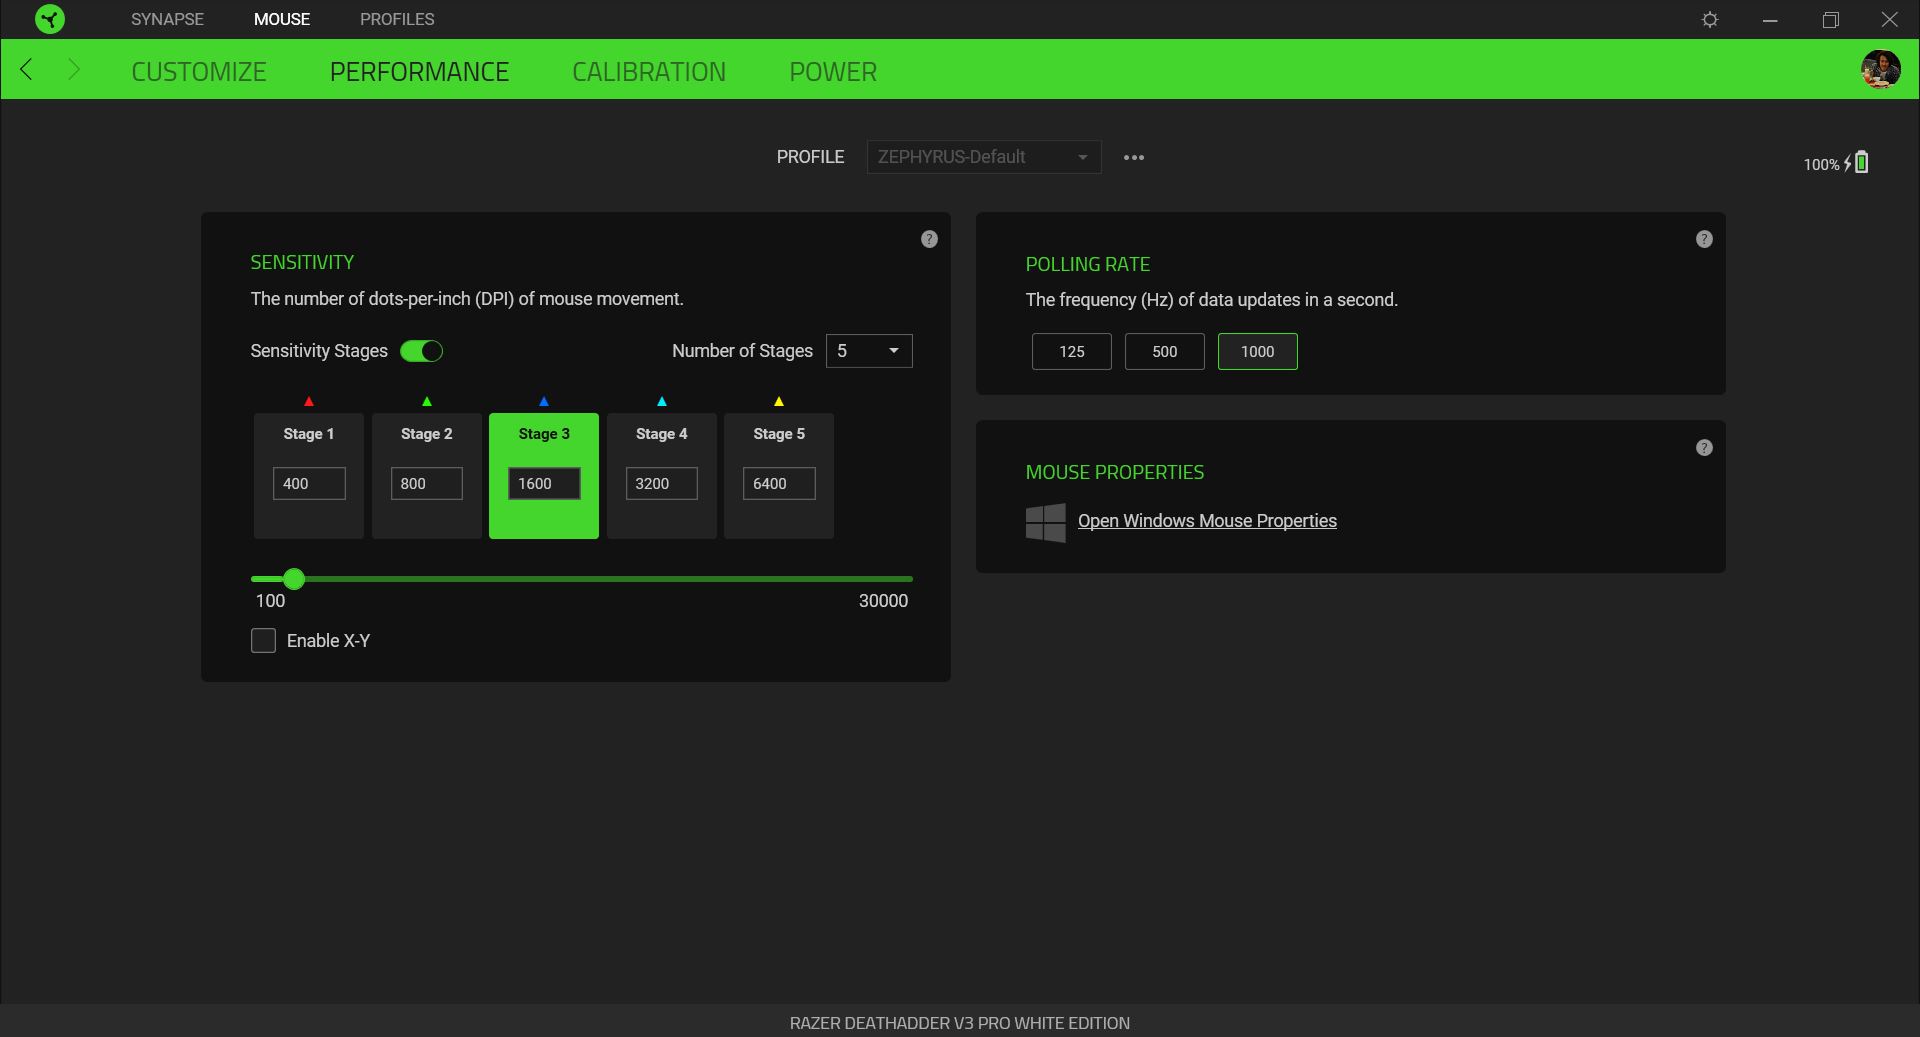Open the Sensitivity help question mark

928,239
